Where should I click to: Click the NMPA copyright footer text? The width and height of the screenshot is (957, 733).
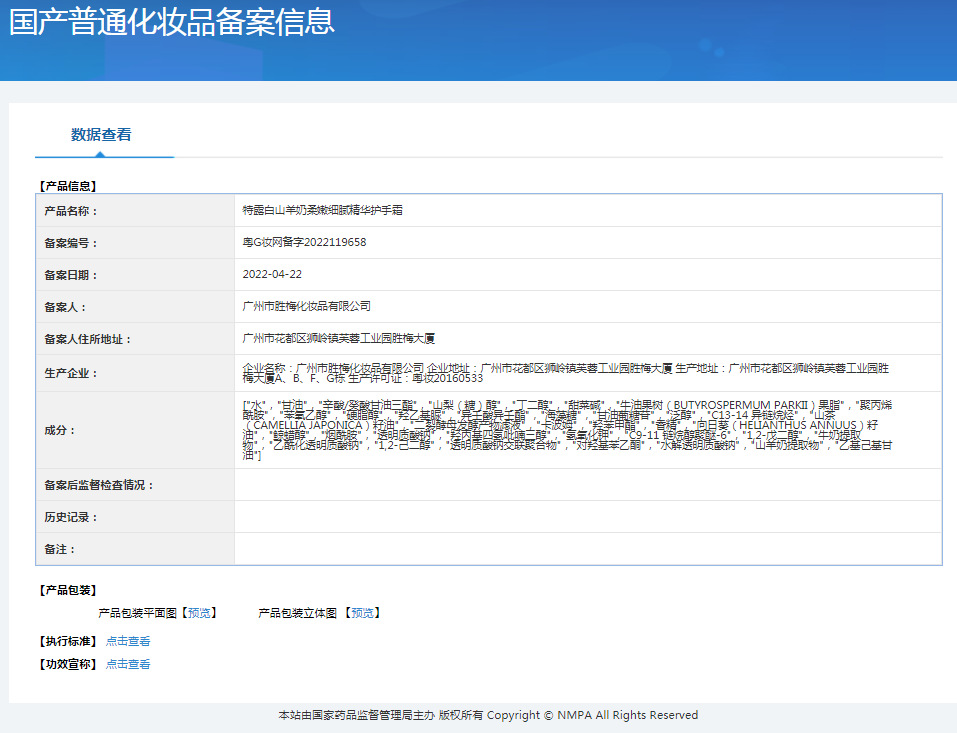click(x=487, y=715)
